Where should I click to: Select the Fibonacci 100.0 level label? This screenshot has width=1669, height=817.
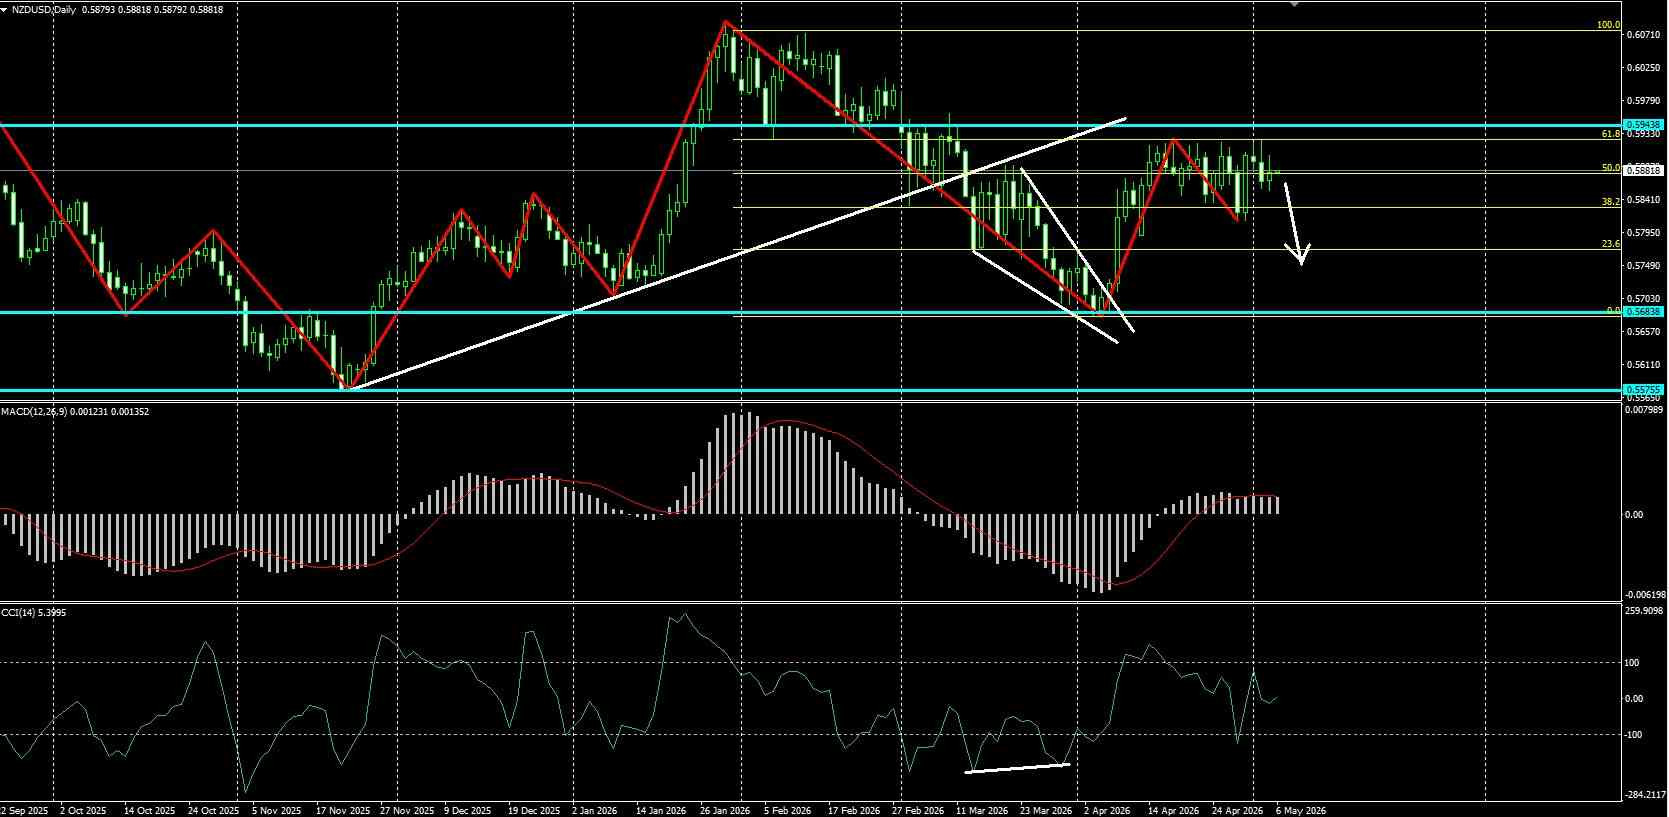click(x=1608, y=25)
